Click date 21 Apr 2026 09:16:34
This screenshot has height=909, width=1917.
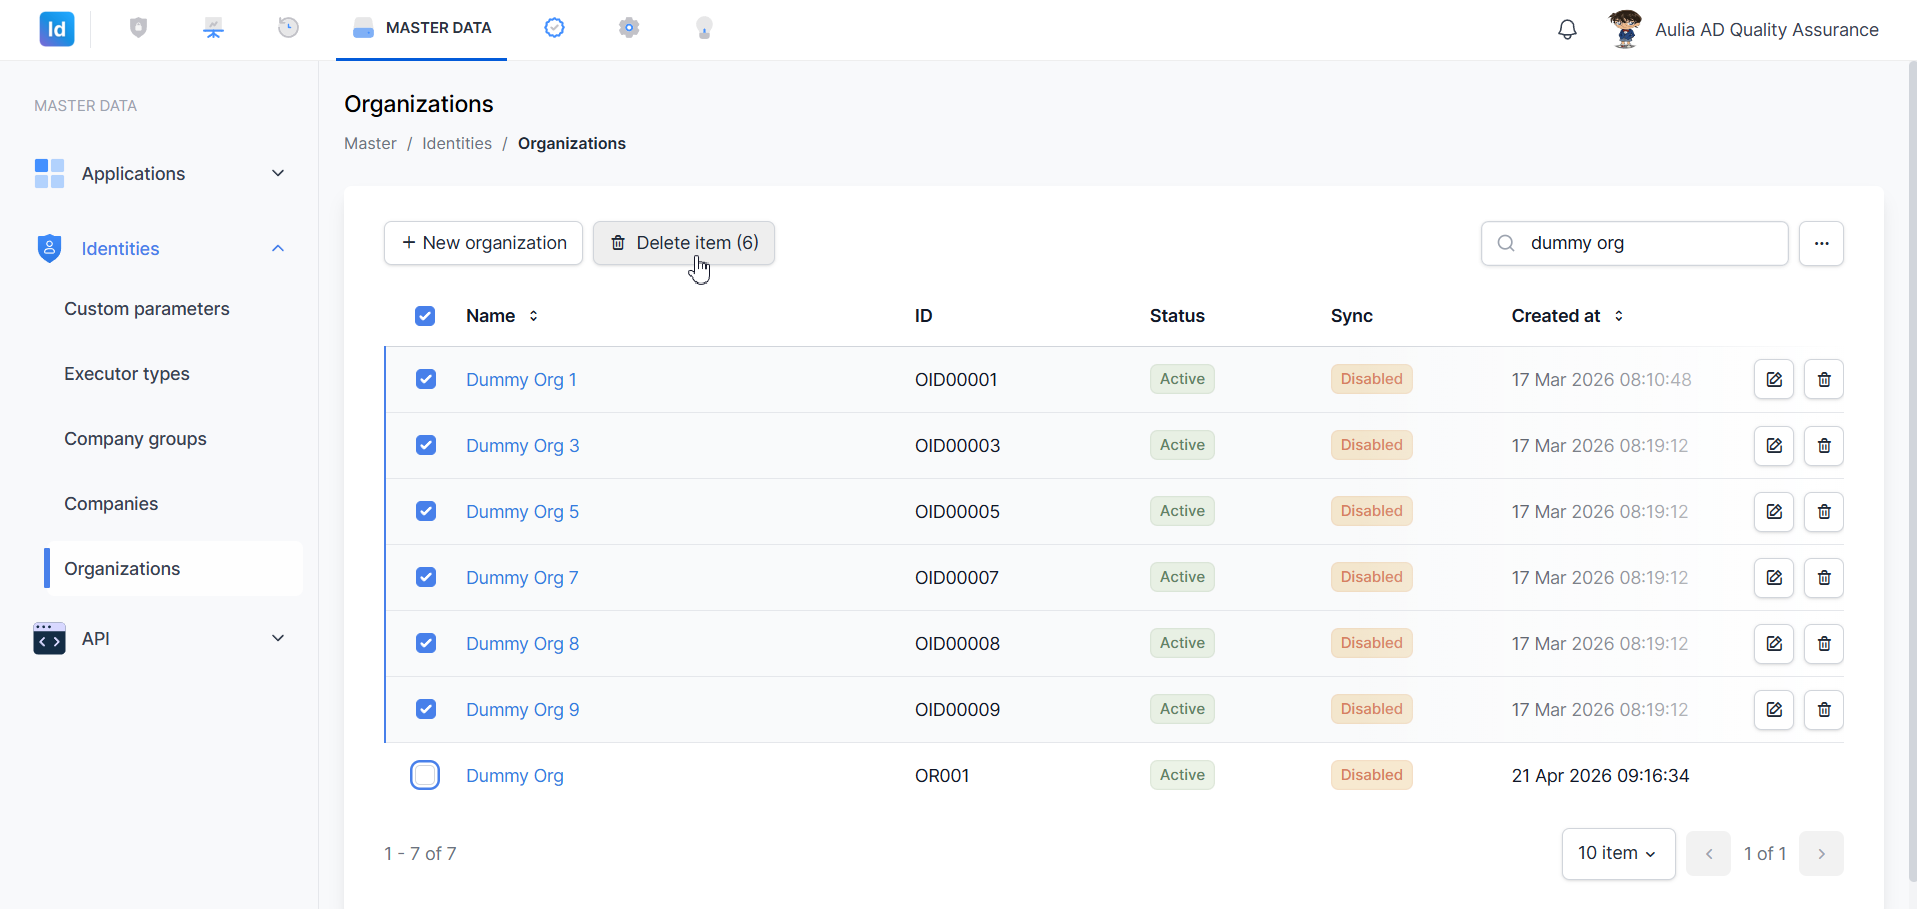coord(1600,776)
